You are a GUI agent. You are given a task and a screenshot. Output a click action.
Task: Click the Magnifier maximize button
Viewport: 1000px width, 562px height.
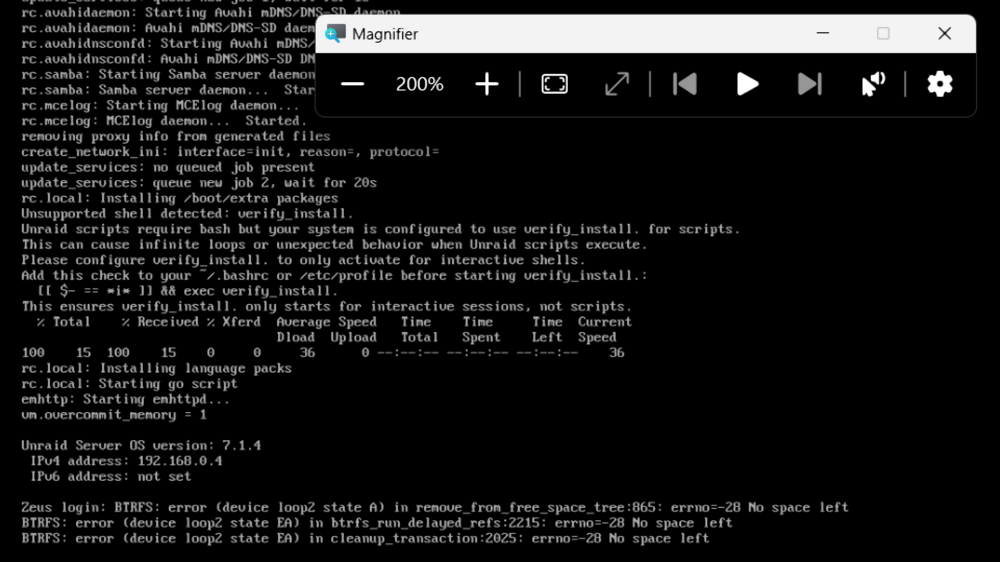pos(883,33)
